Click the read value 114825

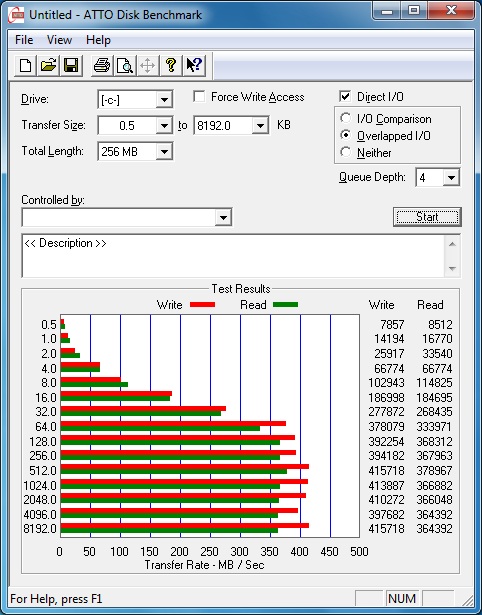pos(434,382)
